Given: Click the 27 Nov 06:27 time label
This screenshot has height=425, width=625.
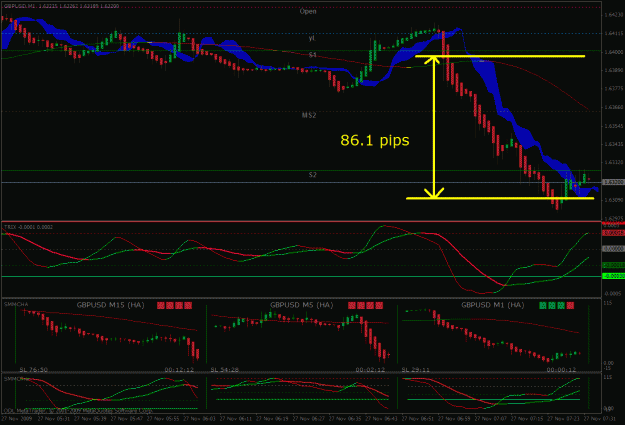Looking at the screenshot, I should [309, 419].
